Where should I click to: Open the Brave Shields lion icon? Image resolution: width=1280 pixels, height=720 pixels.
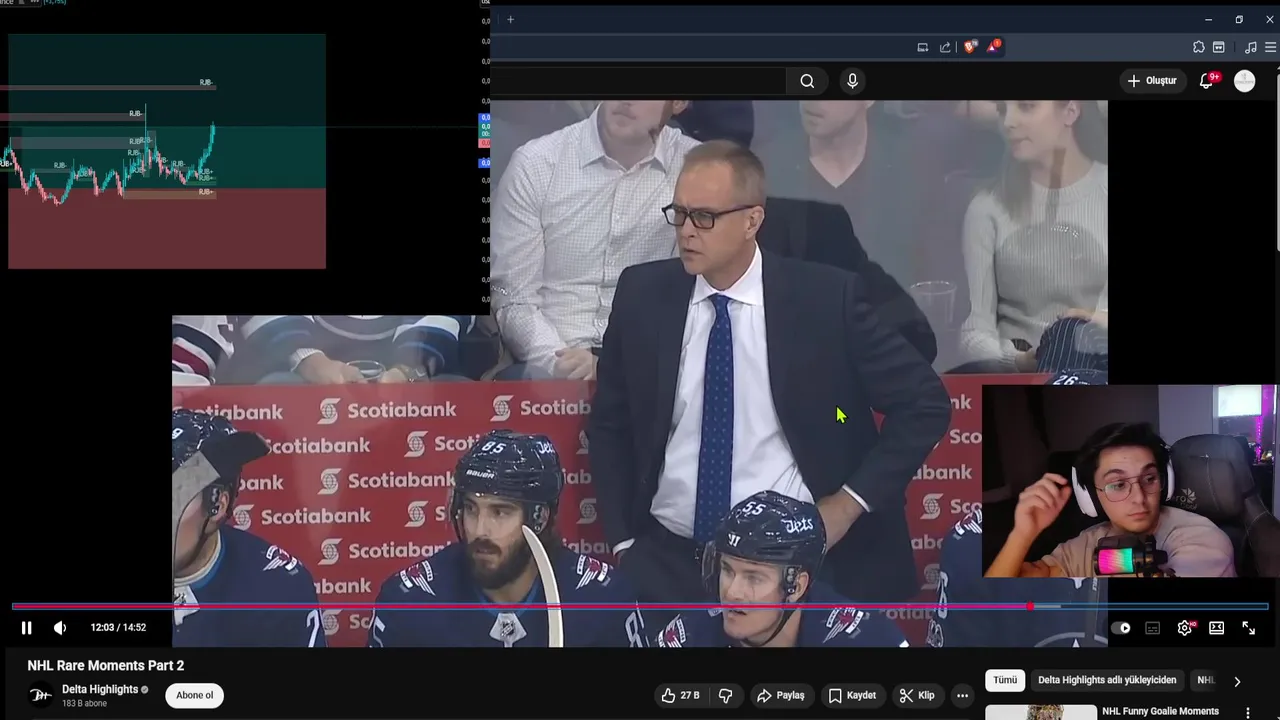click(970, 47)
